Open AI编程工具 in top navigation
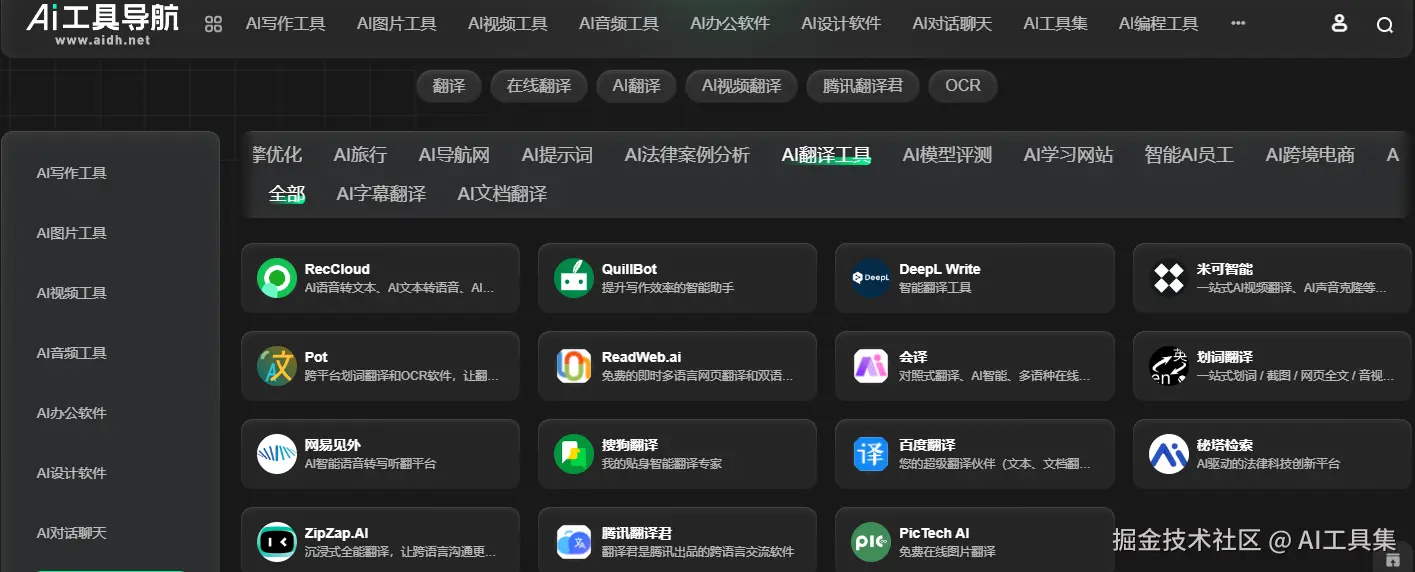Viewport: 1415px width, 572px height. (1158, 24)
